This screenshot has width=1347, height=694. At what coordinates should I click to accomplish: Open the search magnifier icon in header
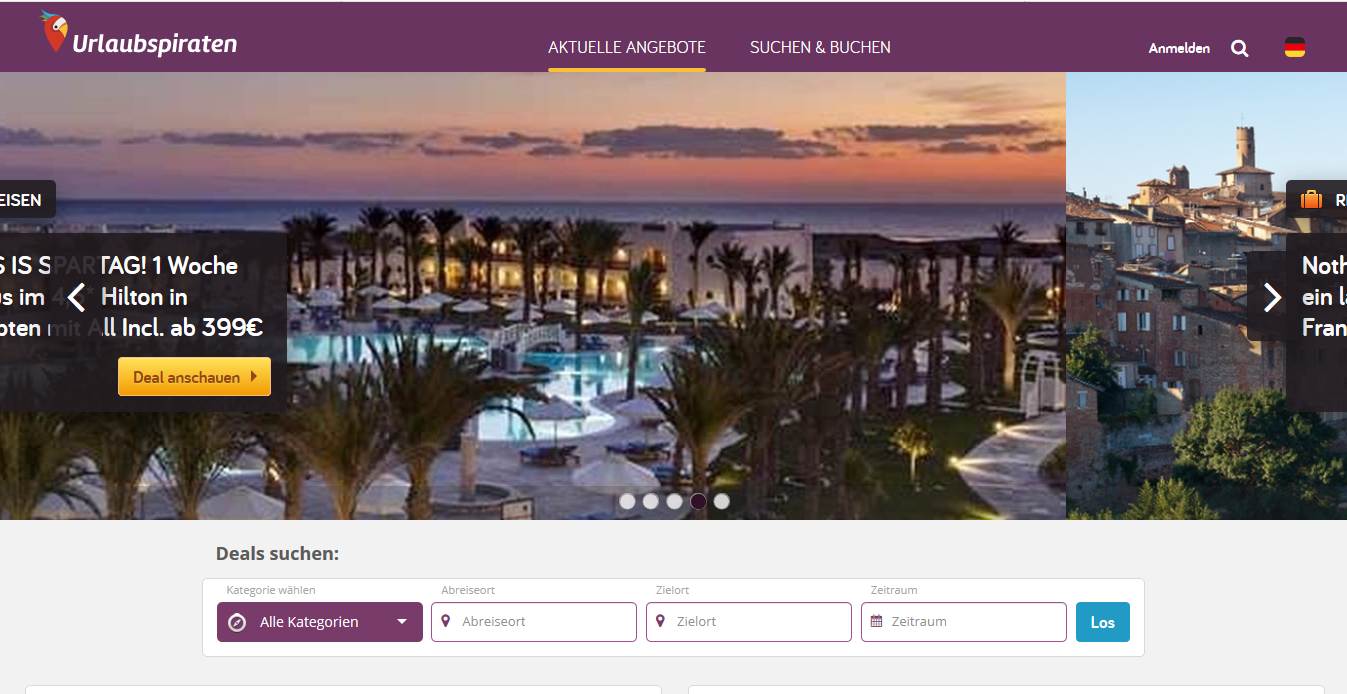click(x=1240, y=48)
